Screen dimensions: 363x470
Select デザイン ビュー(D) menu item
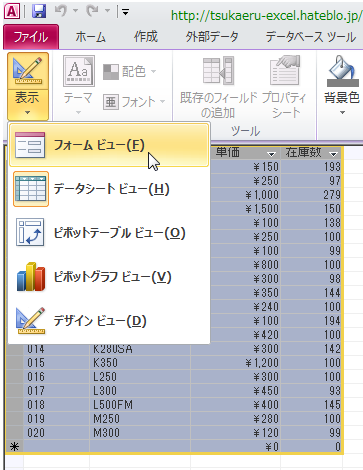tap(109, 321)
